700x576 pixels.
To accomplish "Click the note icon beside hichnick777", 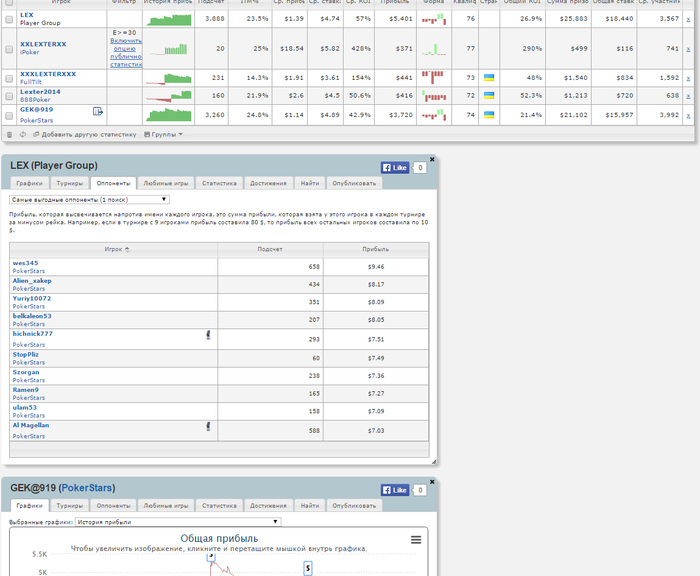I will (x=208, y=335).
